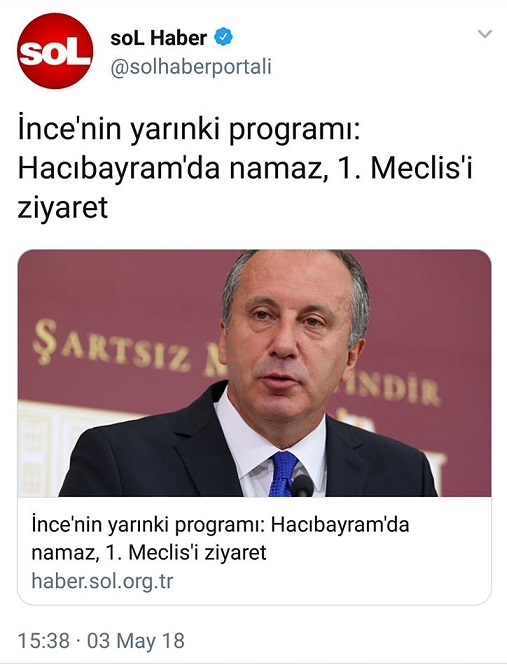507x665 pixels.
Task: Click the word "ziyaret" ending the tweet
Action: pyautogui.click(x=63, y=207)
